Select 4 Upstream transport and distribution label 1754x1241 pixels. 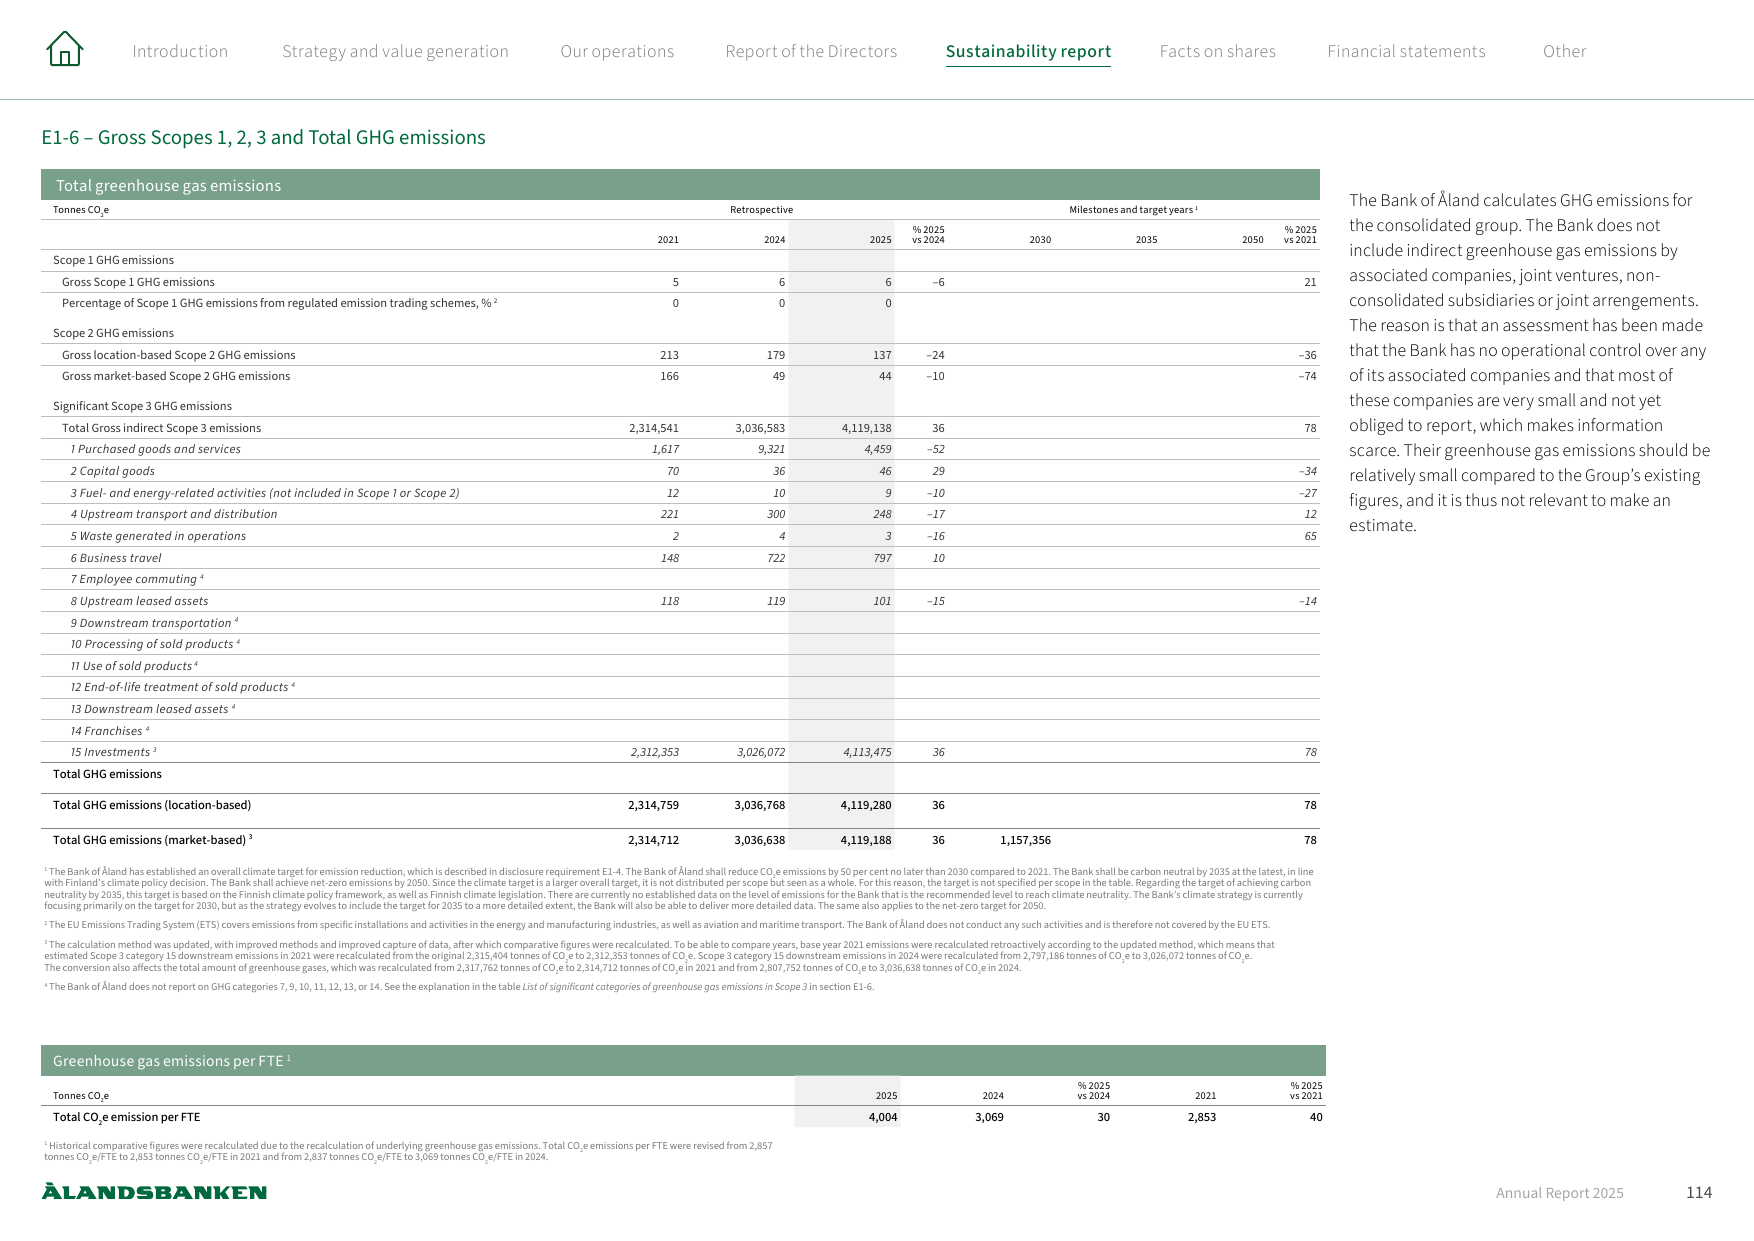174,514
